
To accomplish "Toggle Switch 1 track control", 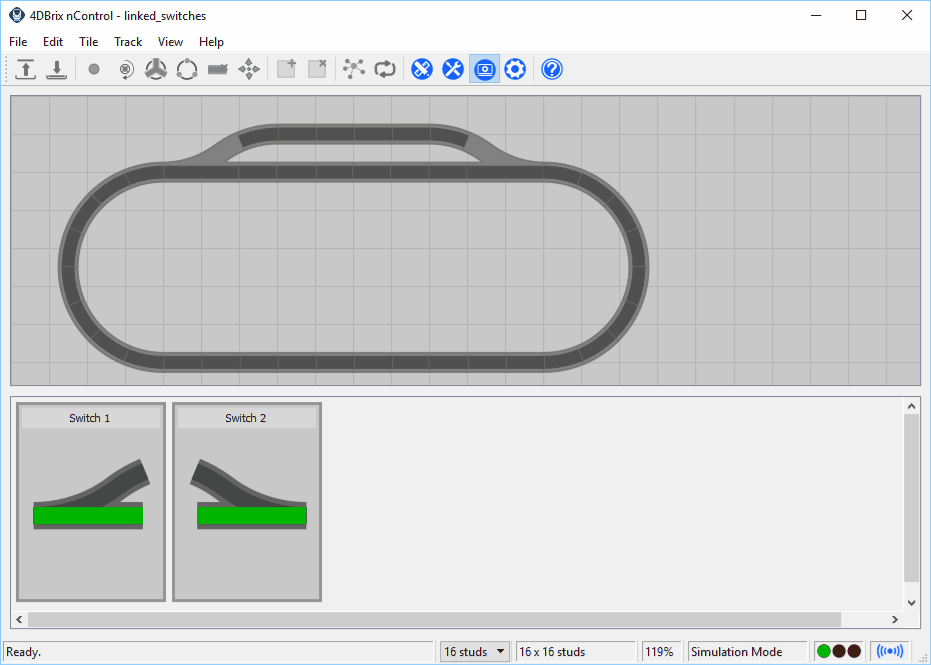I will click(x=91, y=502).
